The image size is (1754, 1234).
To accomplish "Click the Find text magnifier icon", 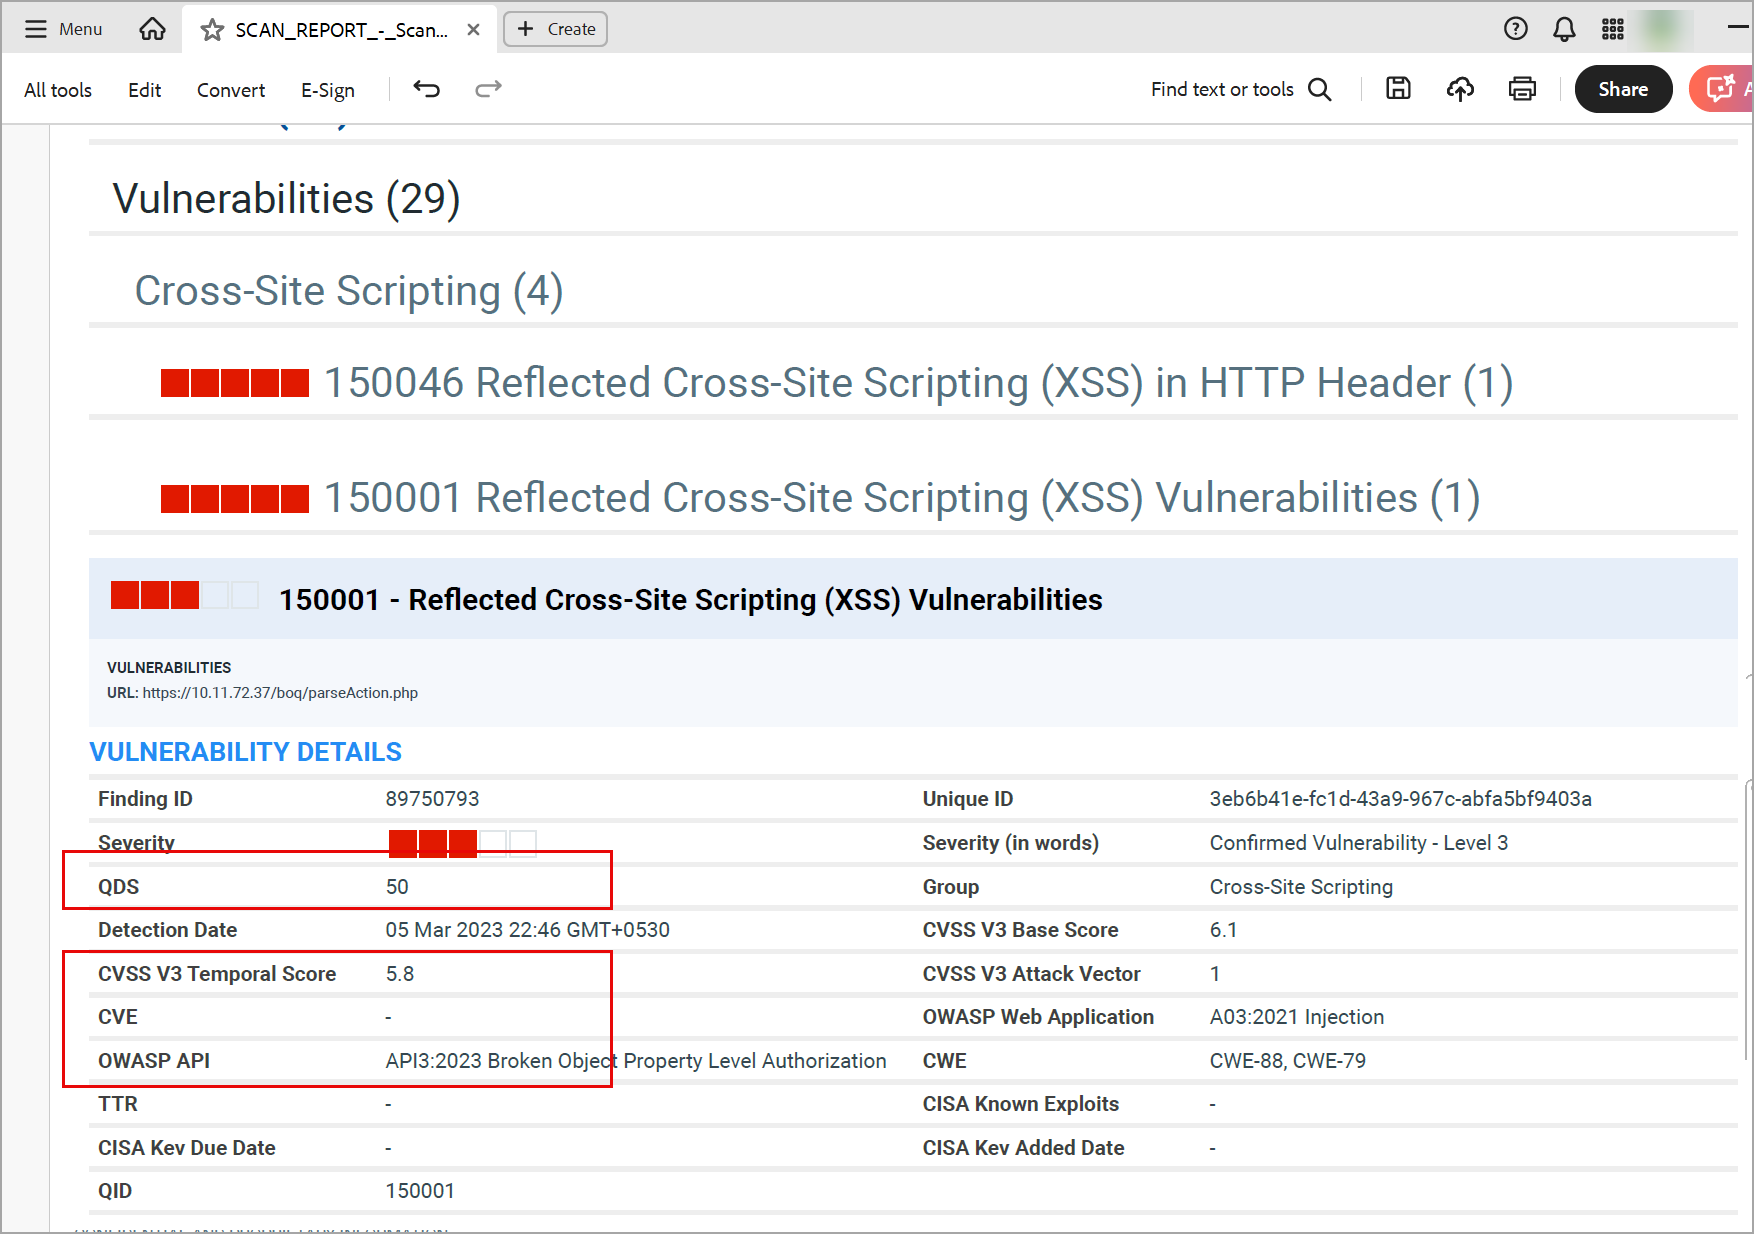I will point(1320,89).
